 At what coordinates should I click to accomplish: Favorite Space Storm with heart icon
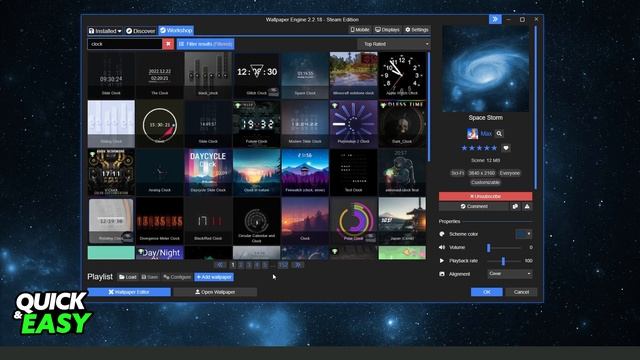(506, 148)
